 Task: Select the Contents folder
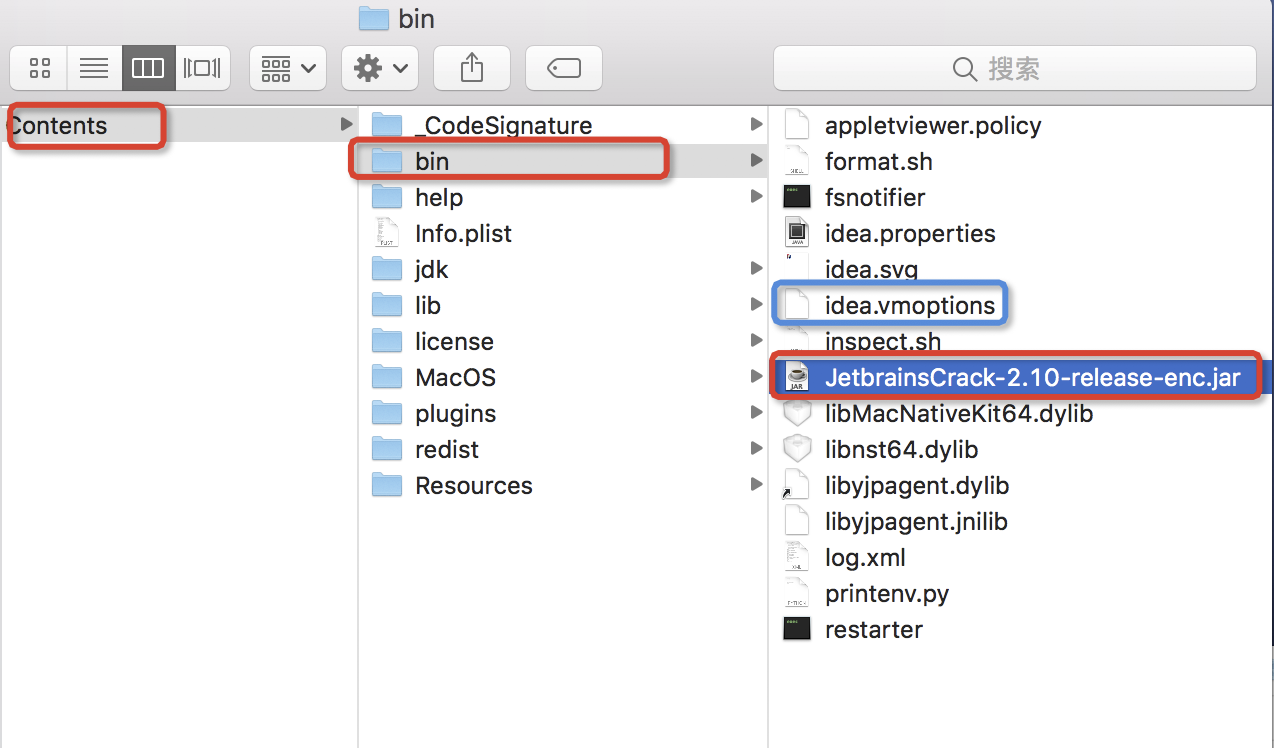coord(178,125)
